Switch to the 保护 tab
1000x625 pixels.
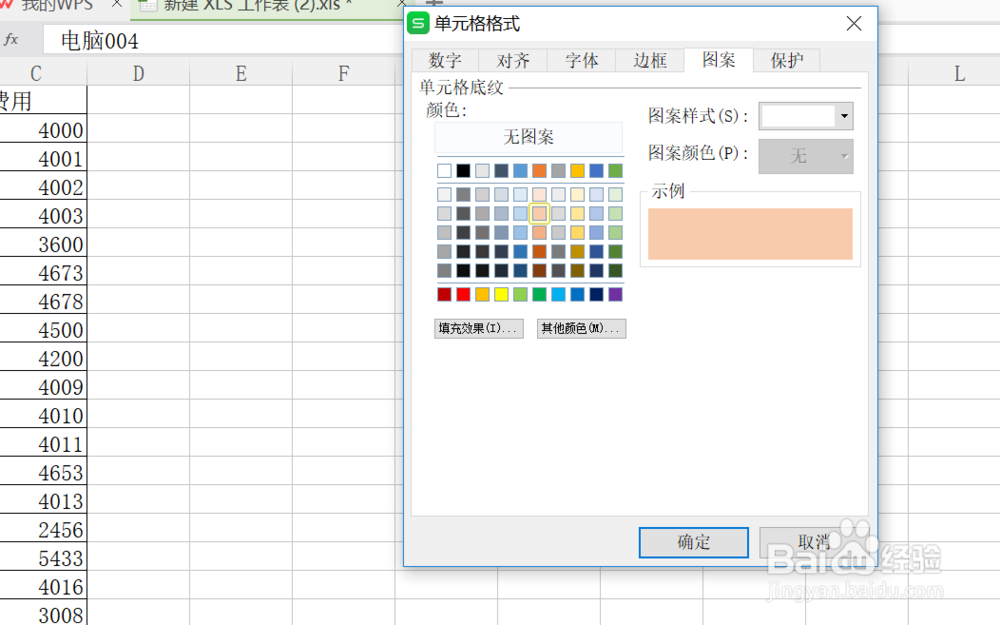tap(786, 60)
